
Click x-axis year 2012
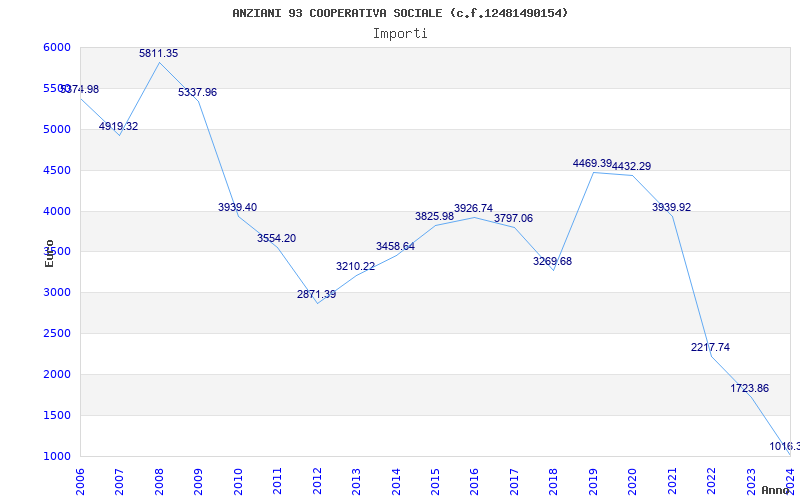tap(317, 482)
